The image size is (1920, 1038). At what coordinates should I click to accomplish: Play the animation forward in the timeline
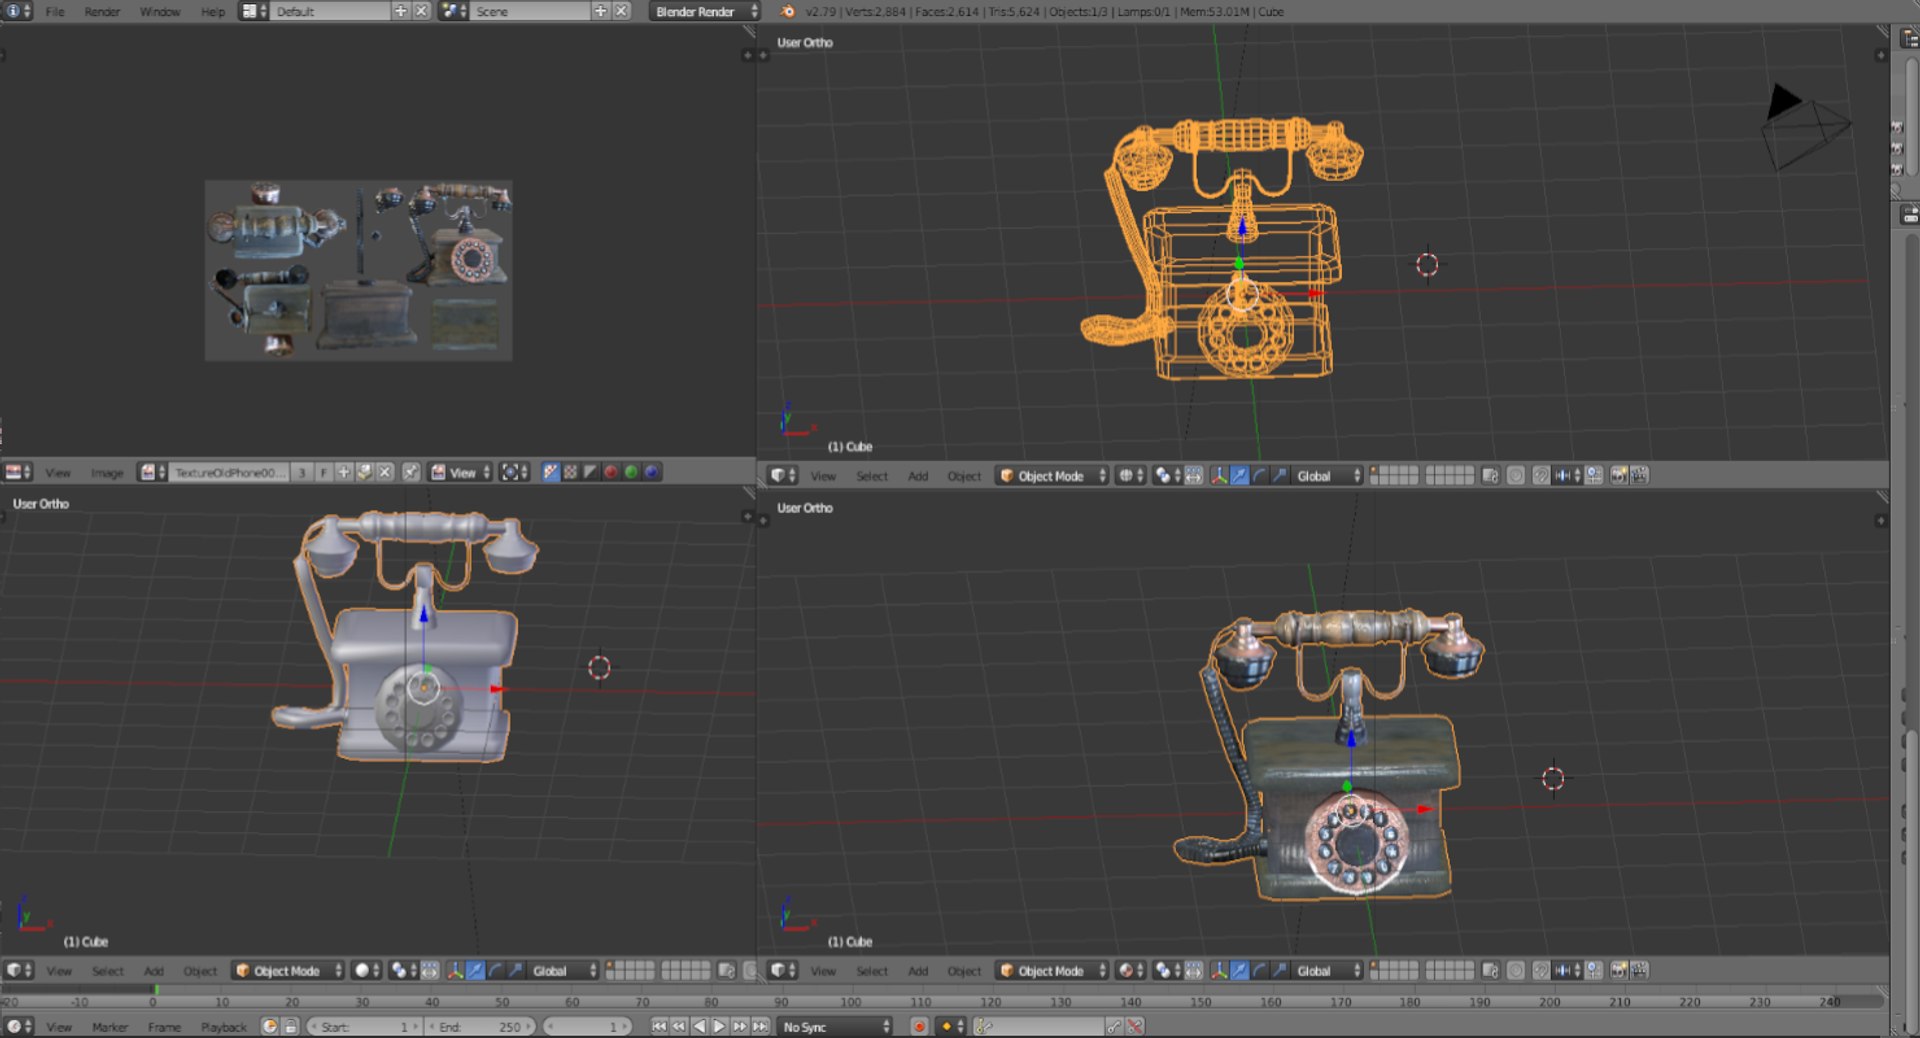719,1027
